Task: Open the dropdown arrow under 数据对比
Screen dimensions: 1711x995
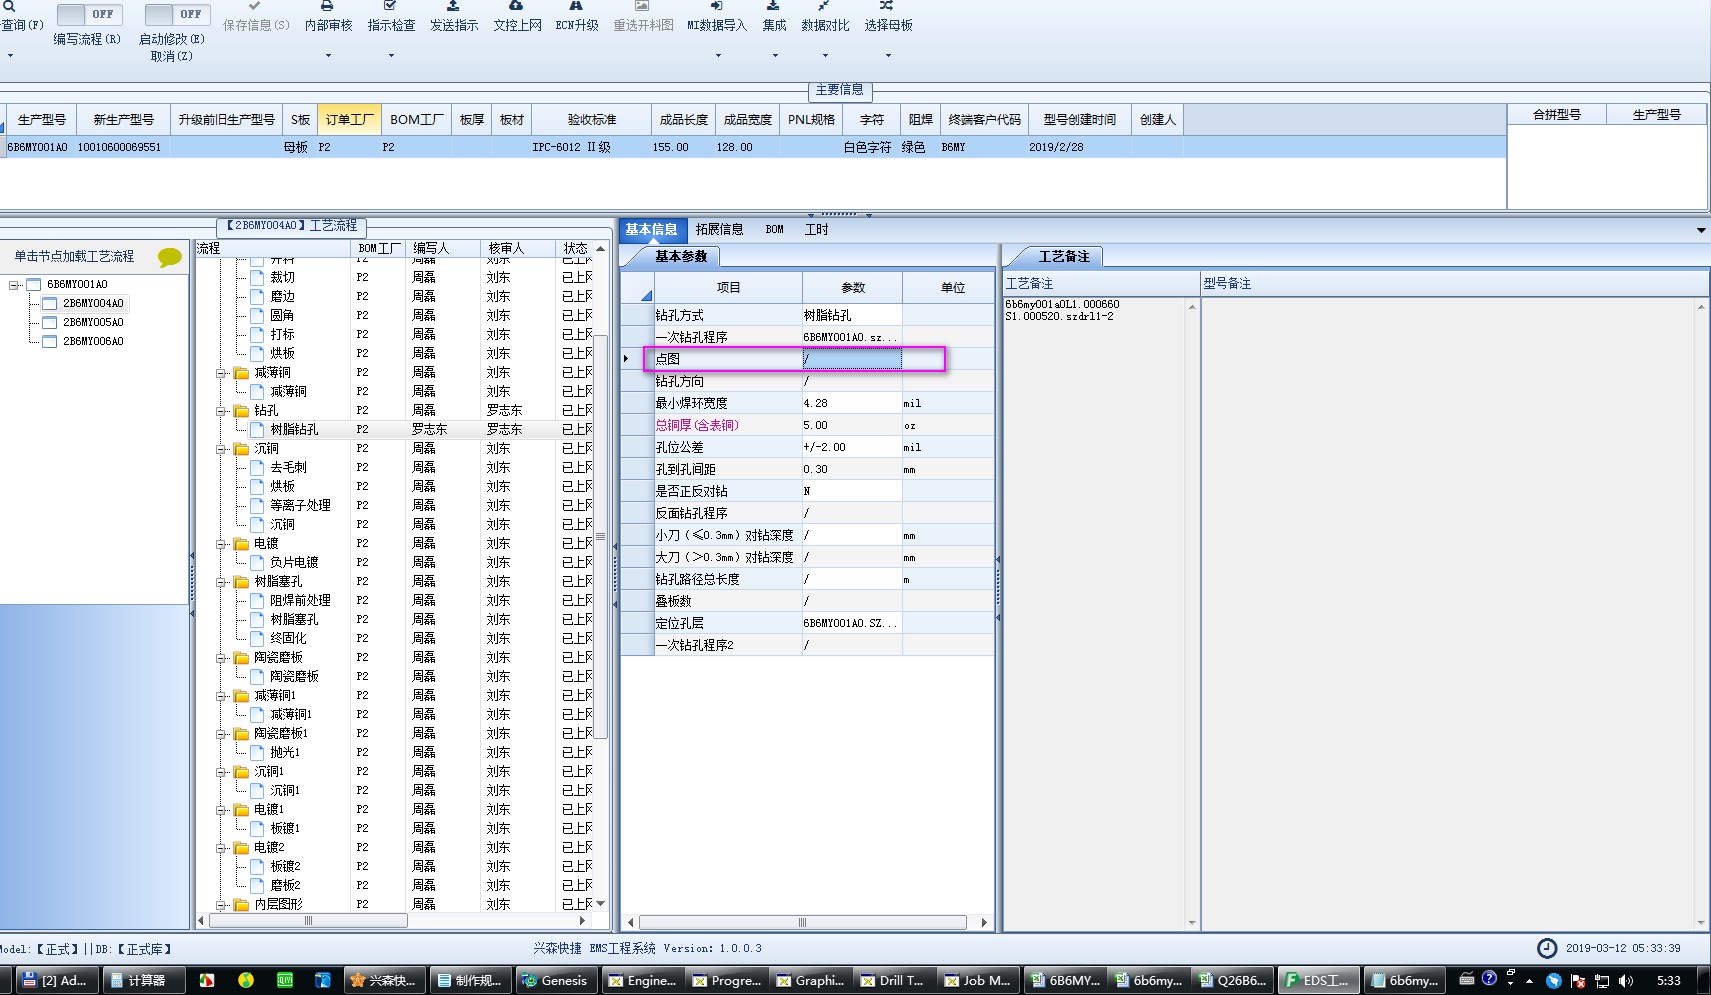Action: pyautogui.click(x=825, y=55)
